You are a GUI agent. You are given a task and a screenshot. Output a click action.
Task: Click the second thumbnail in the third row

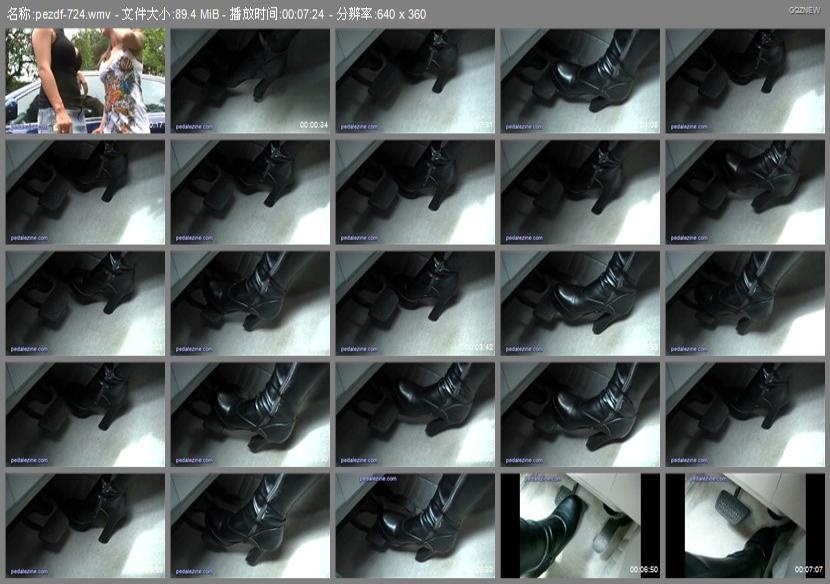(x=250, y=303)
